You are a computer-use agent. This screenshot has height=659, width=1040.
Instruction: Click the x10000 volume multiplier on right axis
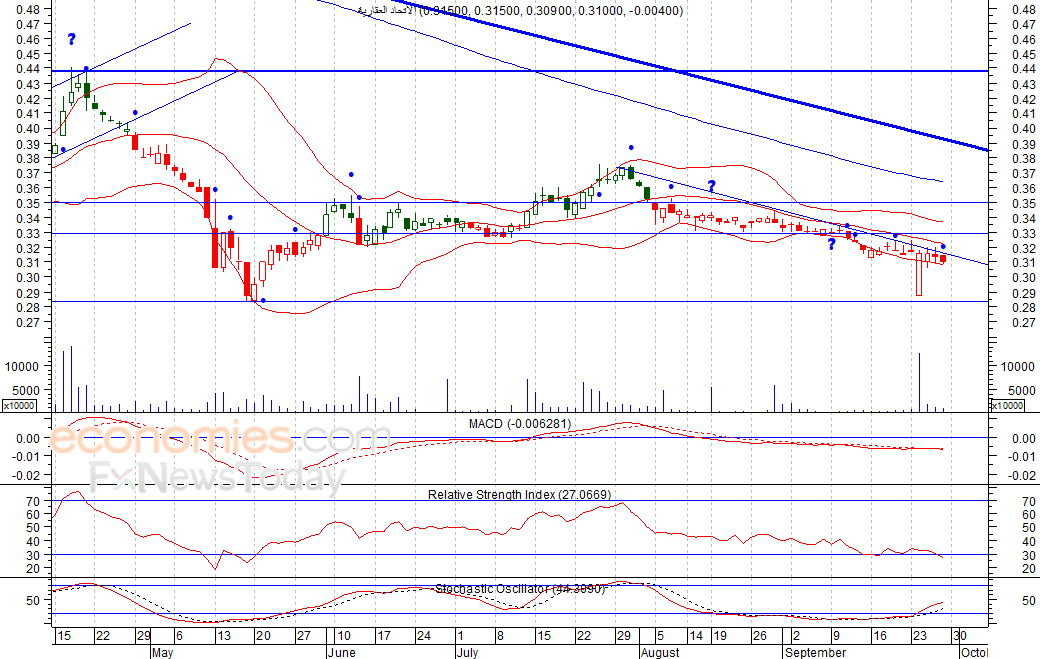pos(1007,405)
